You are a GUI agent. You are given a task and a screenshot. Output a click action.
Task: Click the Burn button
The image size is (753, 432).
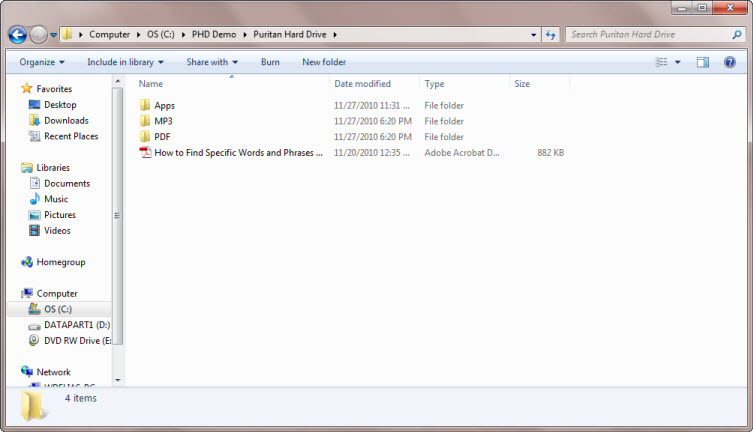point(270,62)
